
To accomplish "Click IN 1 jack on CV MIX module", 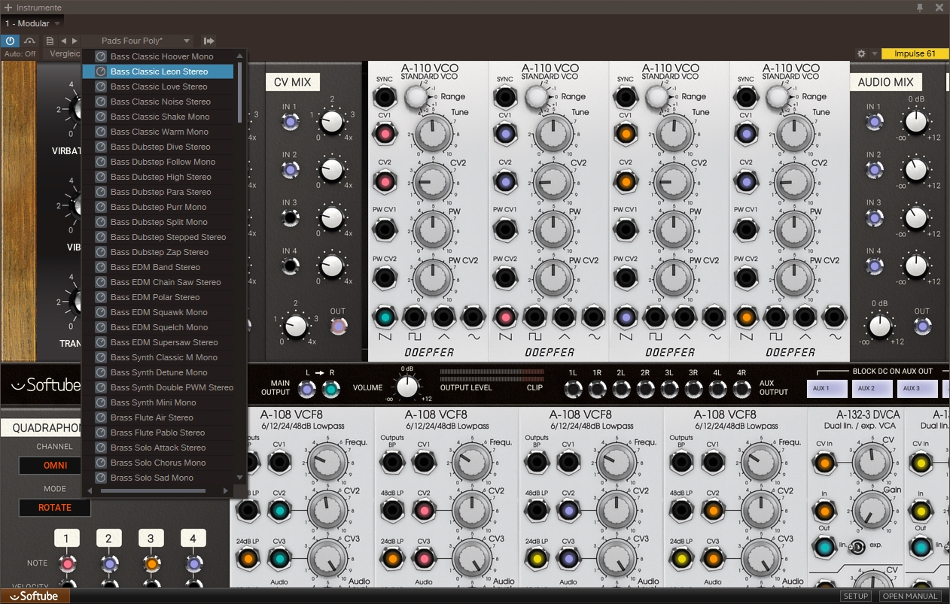I will 290,122.
